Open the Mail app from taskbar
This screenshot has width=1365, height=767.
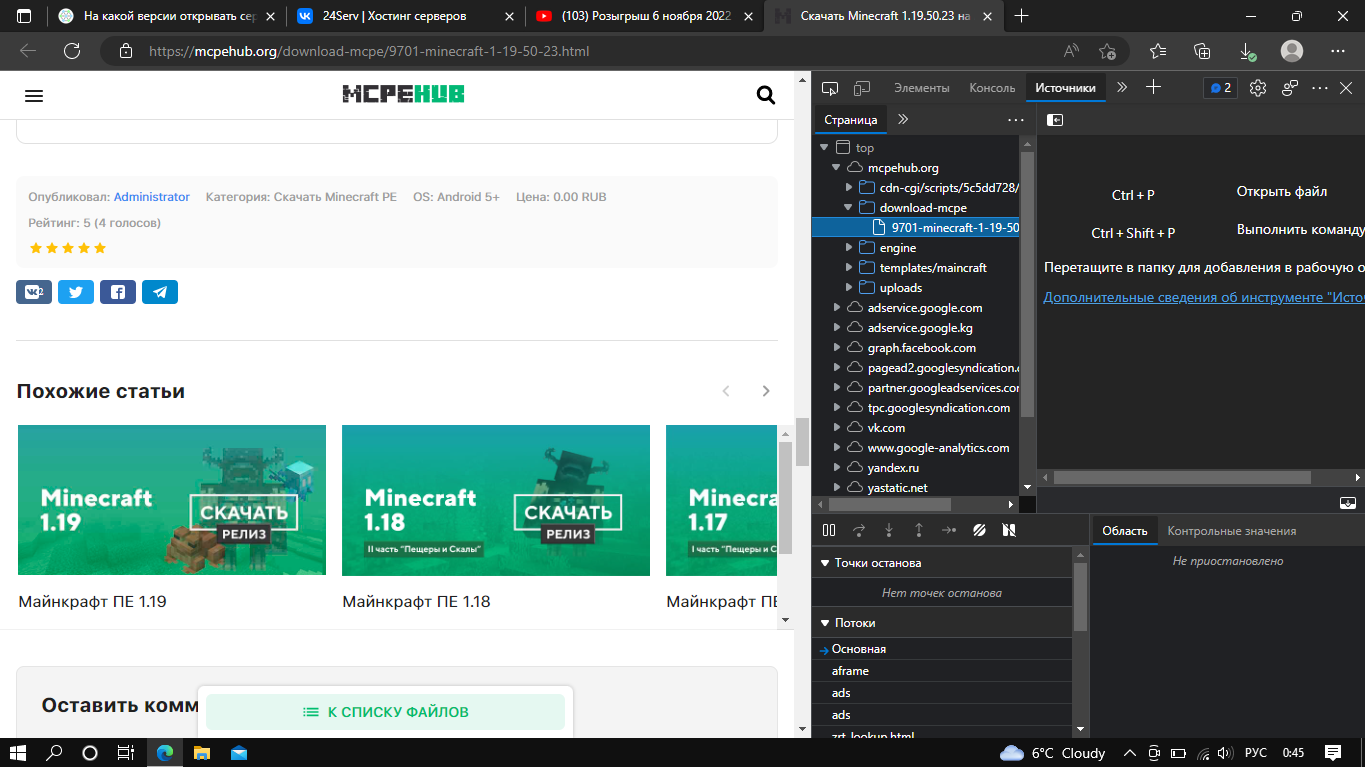click(x=238, y=752)
